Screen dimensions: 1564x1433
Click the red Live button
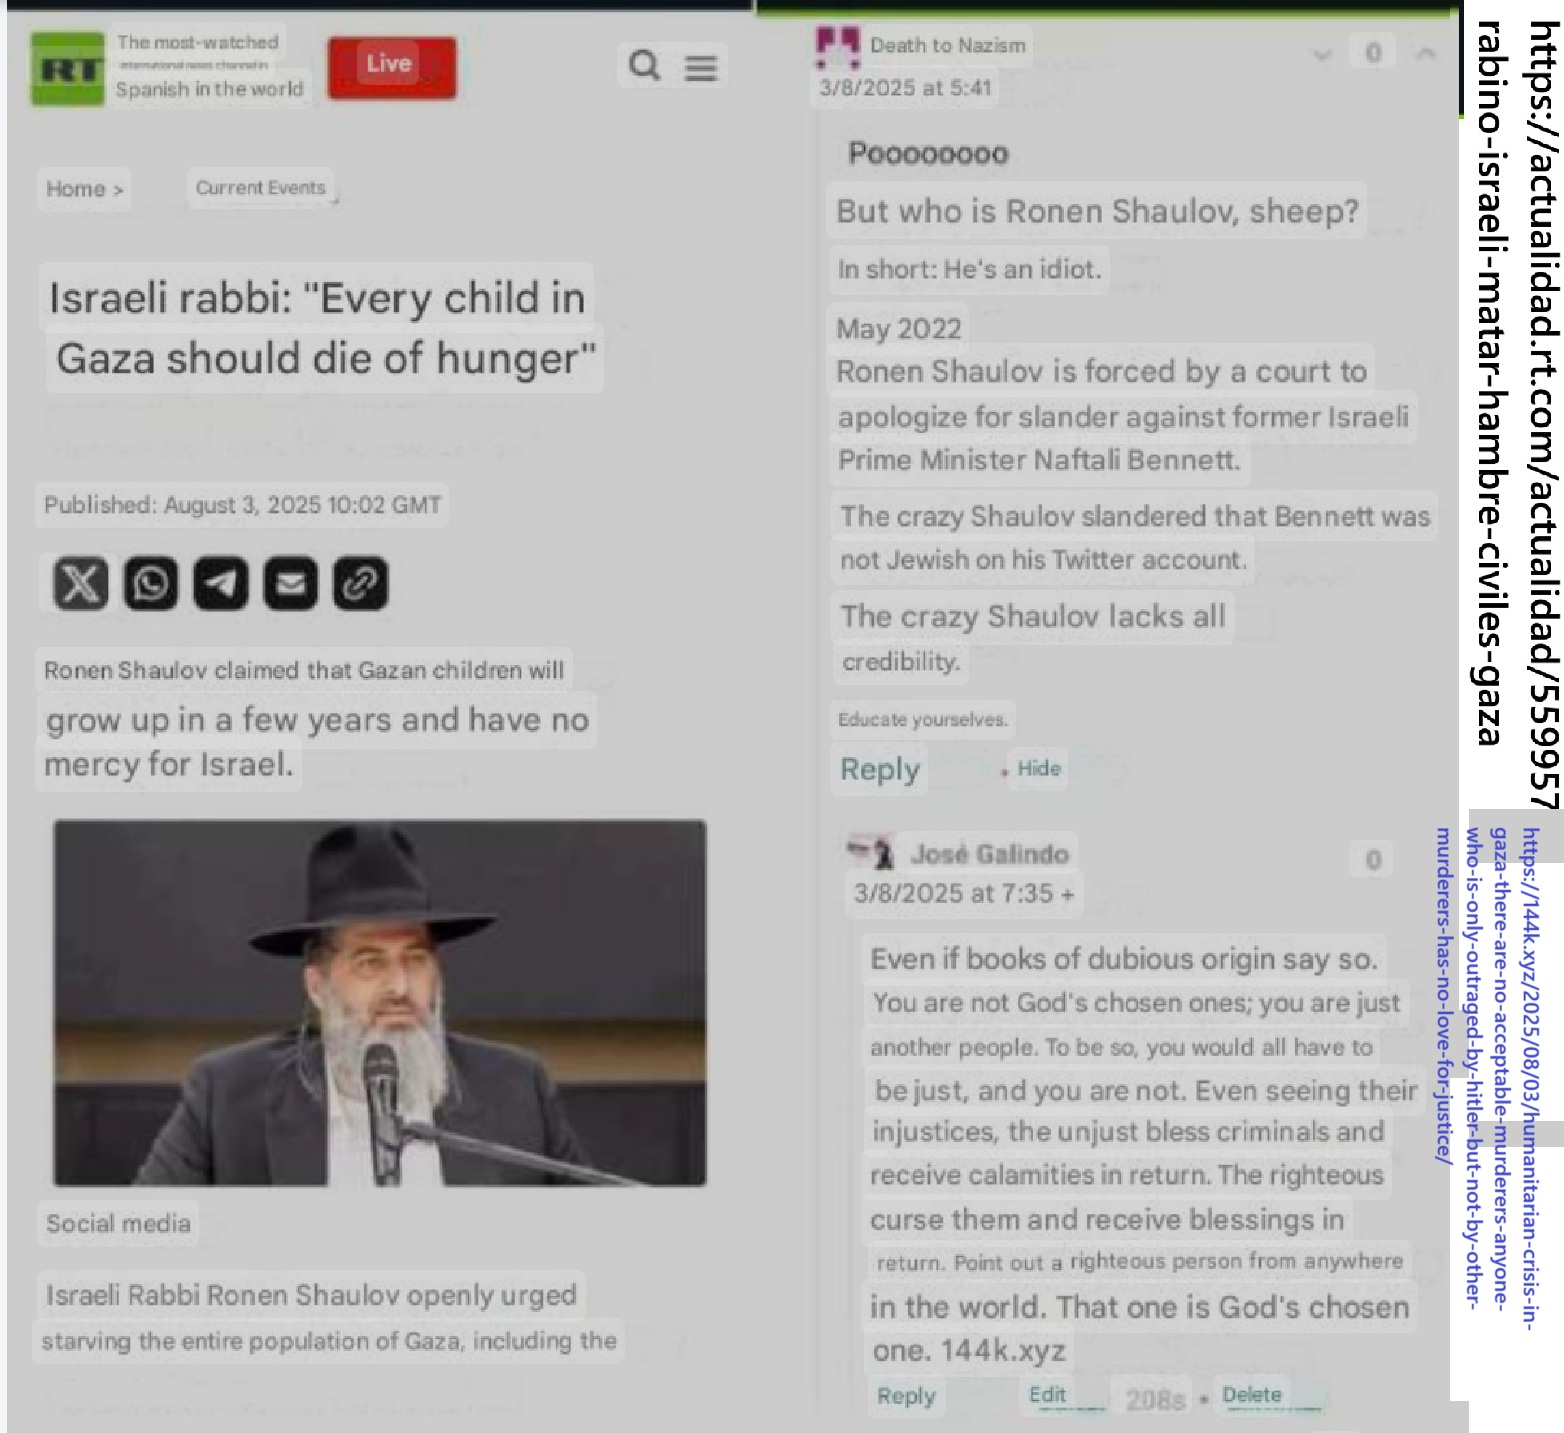(x=391, y=66)
